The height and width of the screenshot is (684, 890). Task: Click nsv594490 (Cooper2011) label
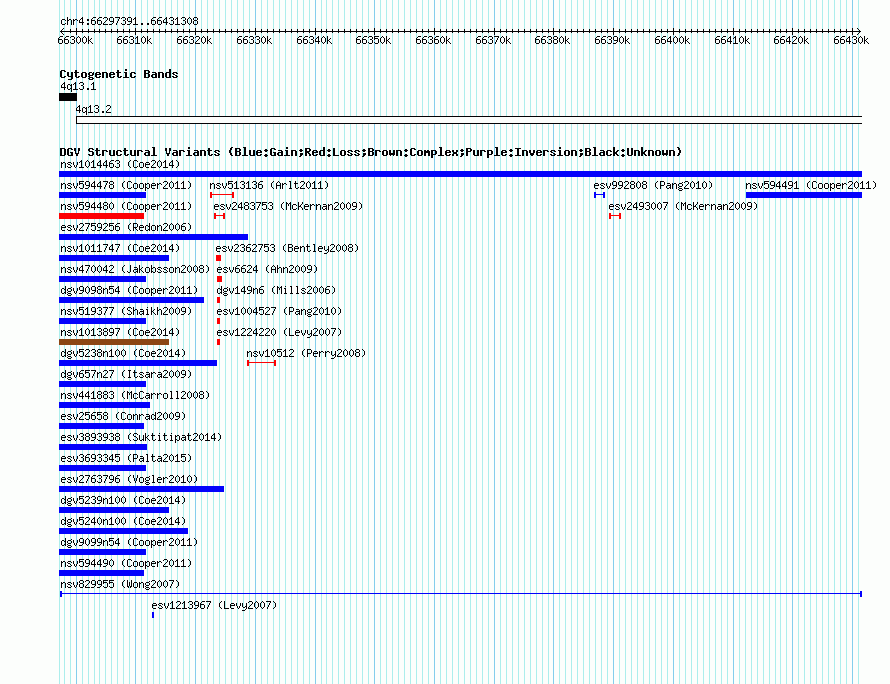click(126, 564)
